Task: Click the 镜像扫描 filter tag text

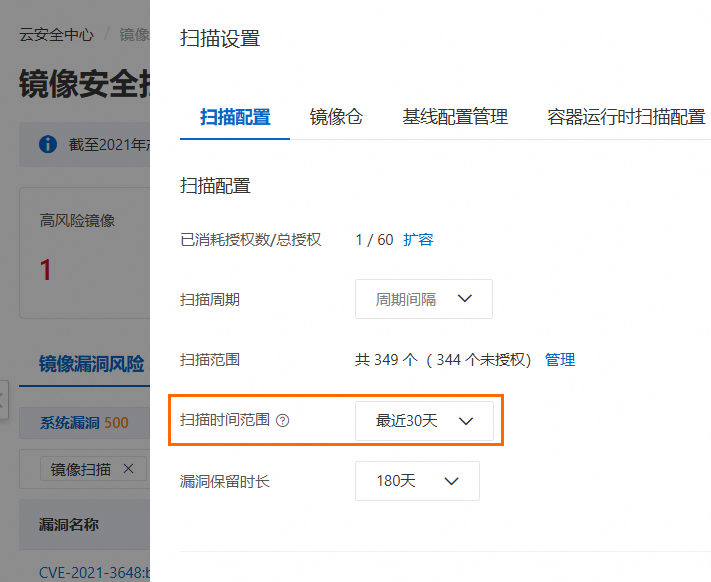Action: coord(81,469)
